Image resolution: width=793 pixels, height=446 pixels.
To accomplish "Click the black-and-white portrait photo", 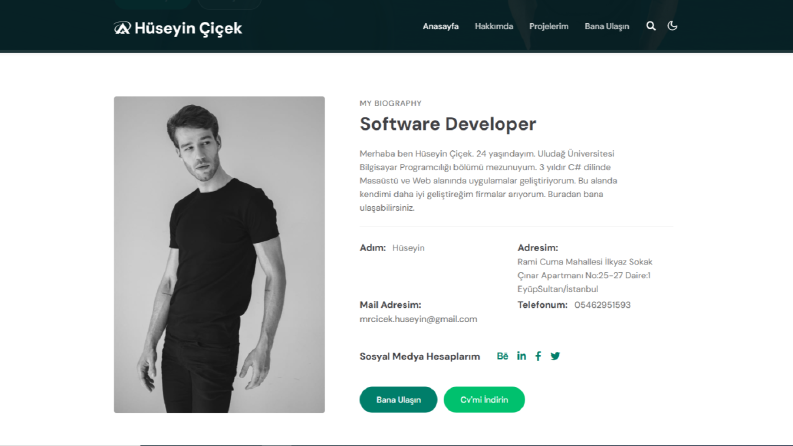I will click(x=219, y=254).
